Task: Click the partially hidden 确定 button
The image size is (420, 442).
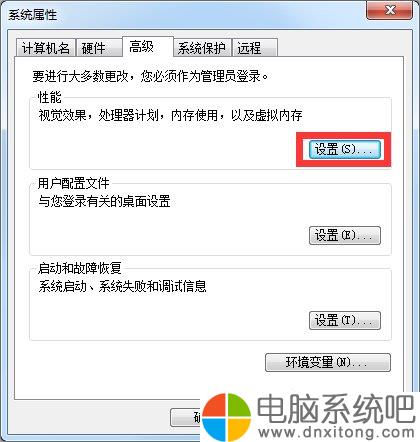Action: tap(185, 417)
